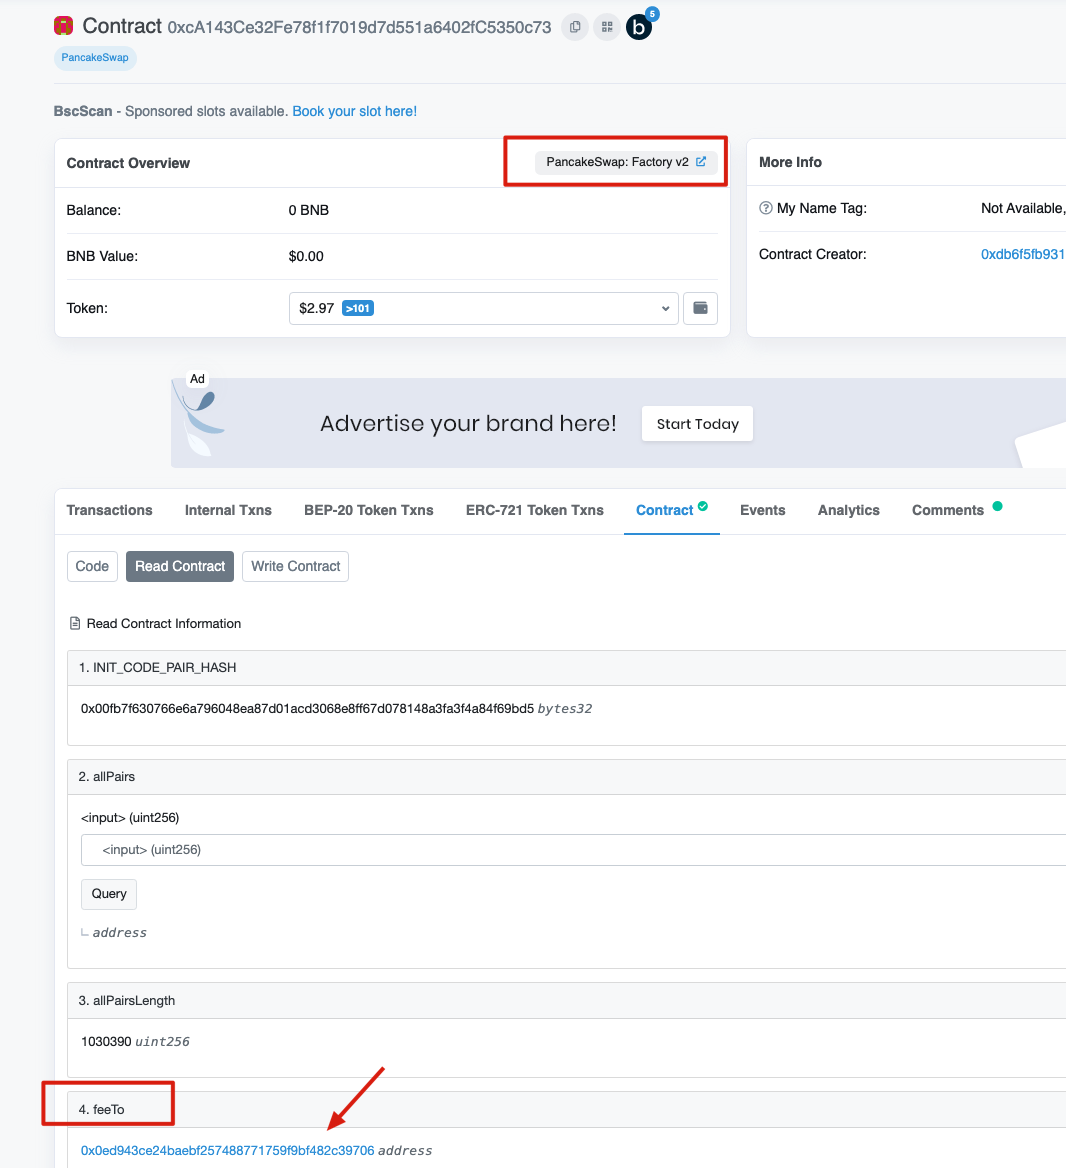Open the BEP-20 Token Txns tab
Screen dimensions: 1066x1168
coord(369,510)
